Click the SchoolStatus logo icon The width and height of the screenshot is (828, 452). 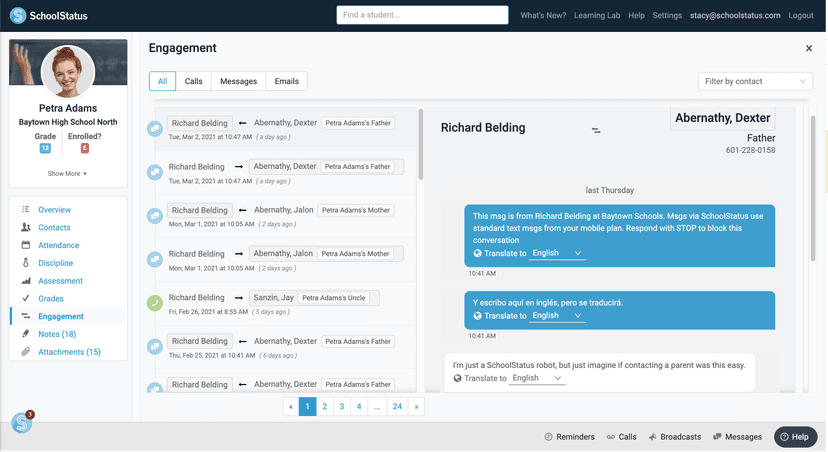coord(17,15)
